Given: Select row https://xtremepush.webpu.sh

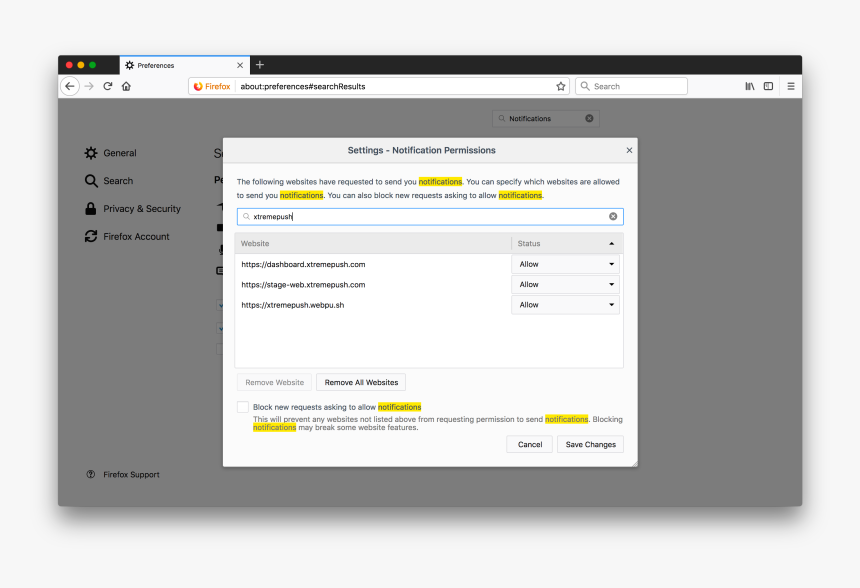Looking at the screenshot, I should [374, 304].
